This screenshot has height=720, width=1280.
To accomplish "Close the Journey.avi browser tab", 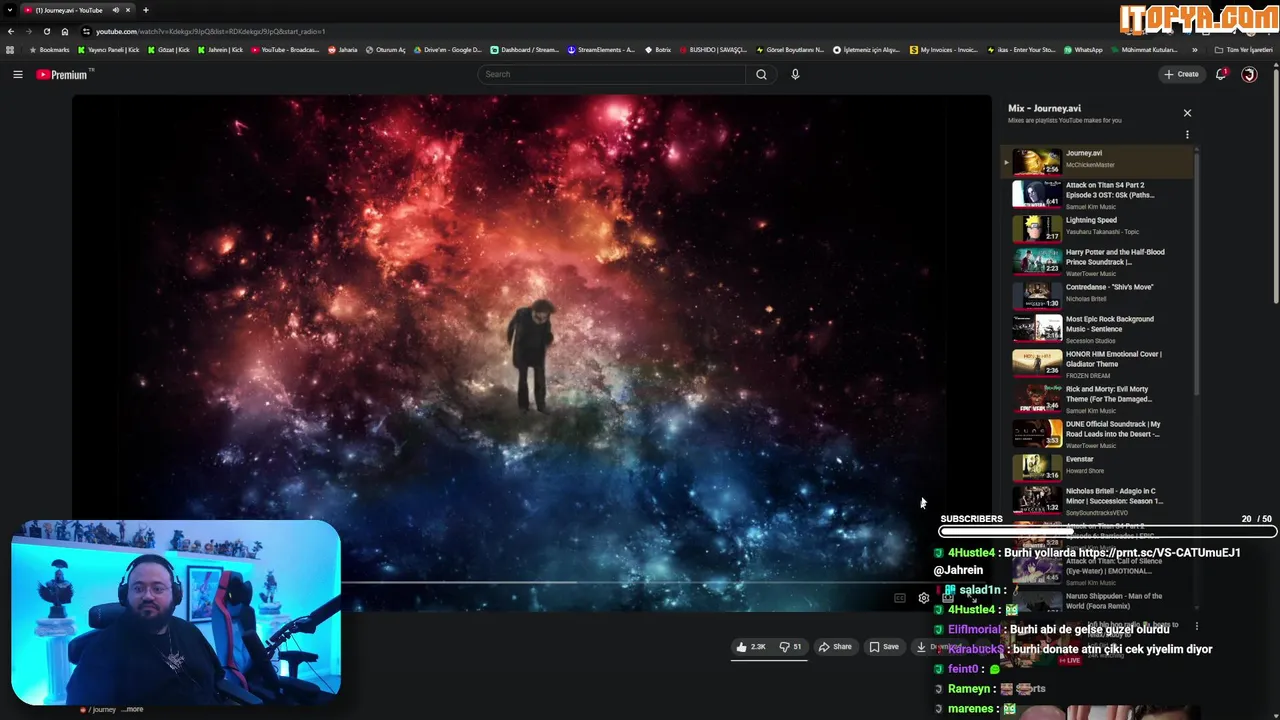I will [128, 10].
